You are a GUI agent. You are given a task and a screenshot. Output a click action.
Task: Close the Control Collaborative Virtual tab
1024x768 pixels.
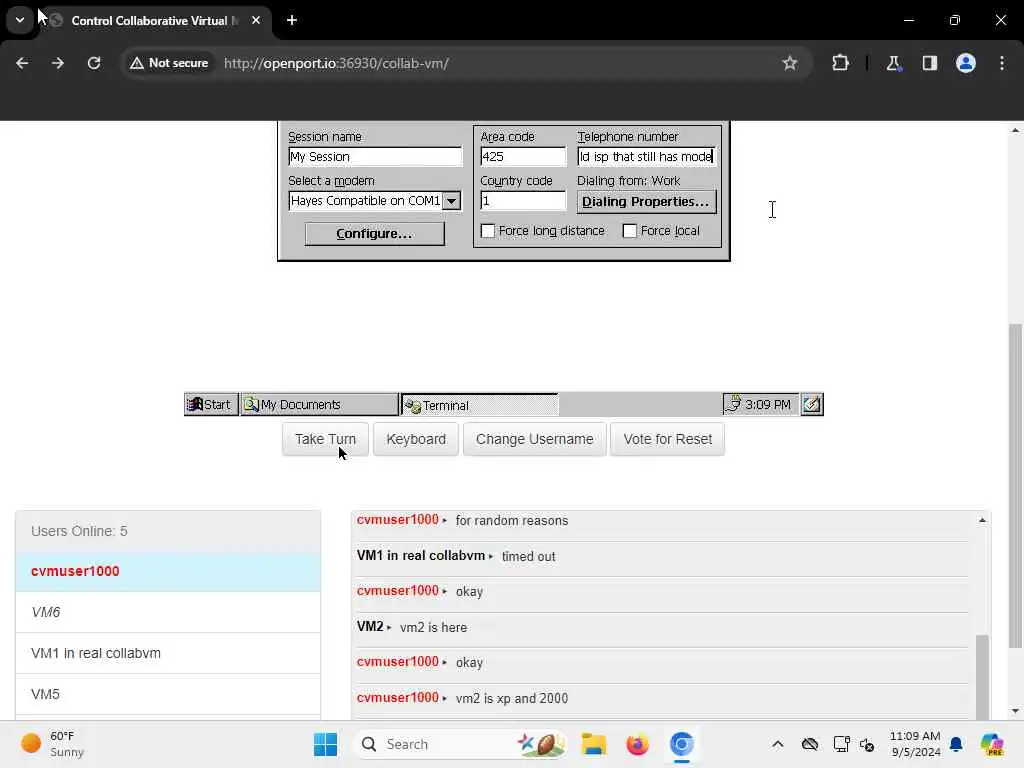pyautogui.click(x=256, y=20)
